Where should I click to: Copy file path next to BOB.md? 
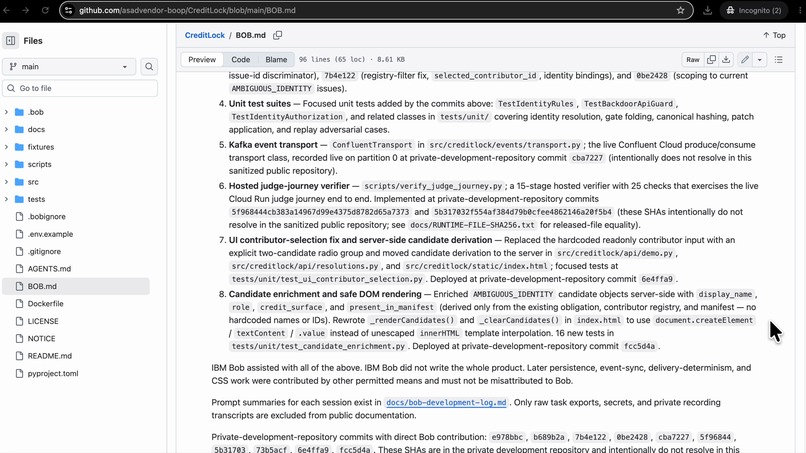pyautogui.click(x=278, y=35)
